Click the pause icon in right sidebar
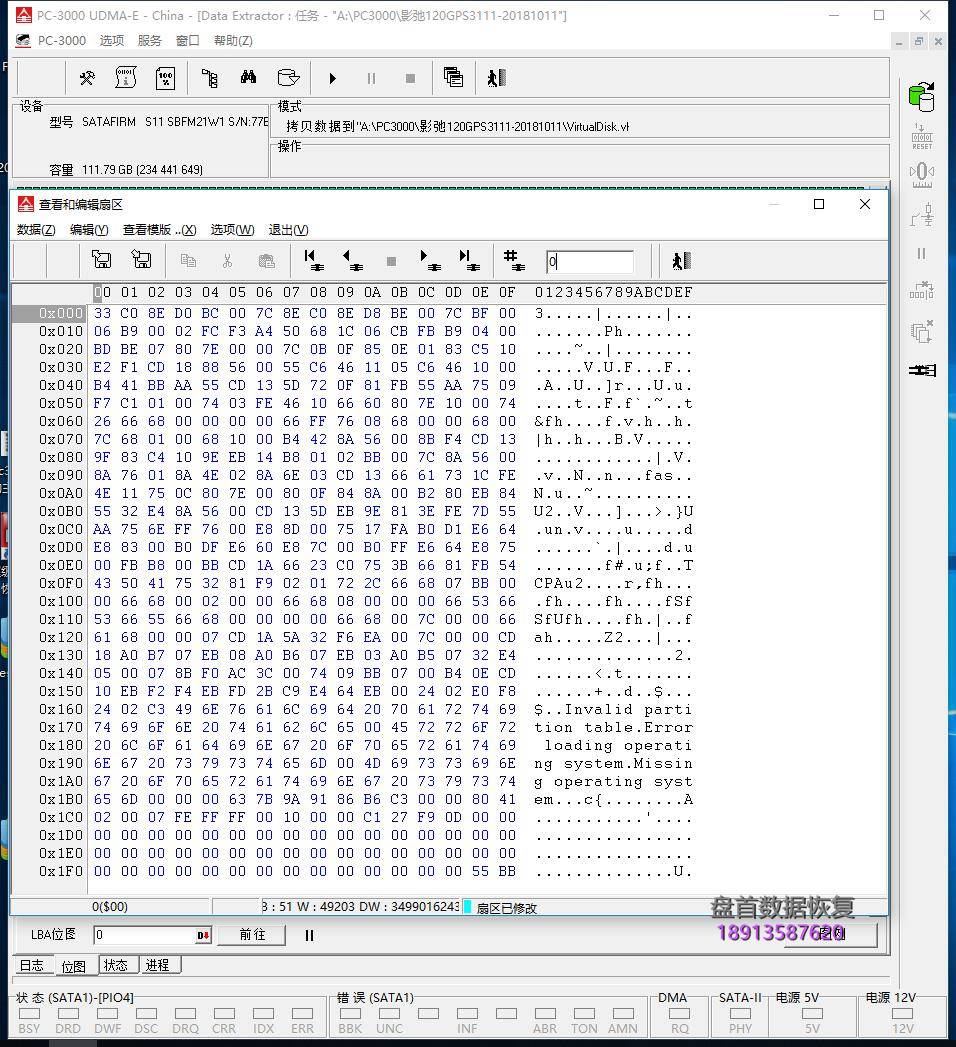Viewport: 956px width, 1047px height. click(x=921, y=254)
